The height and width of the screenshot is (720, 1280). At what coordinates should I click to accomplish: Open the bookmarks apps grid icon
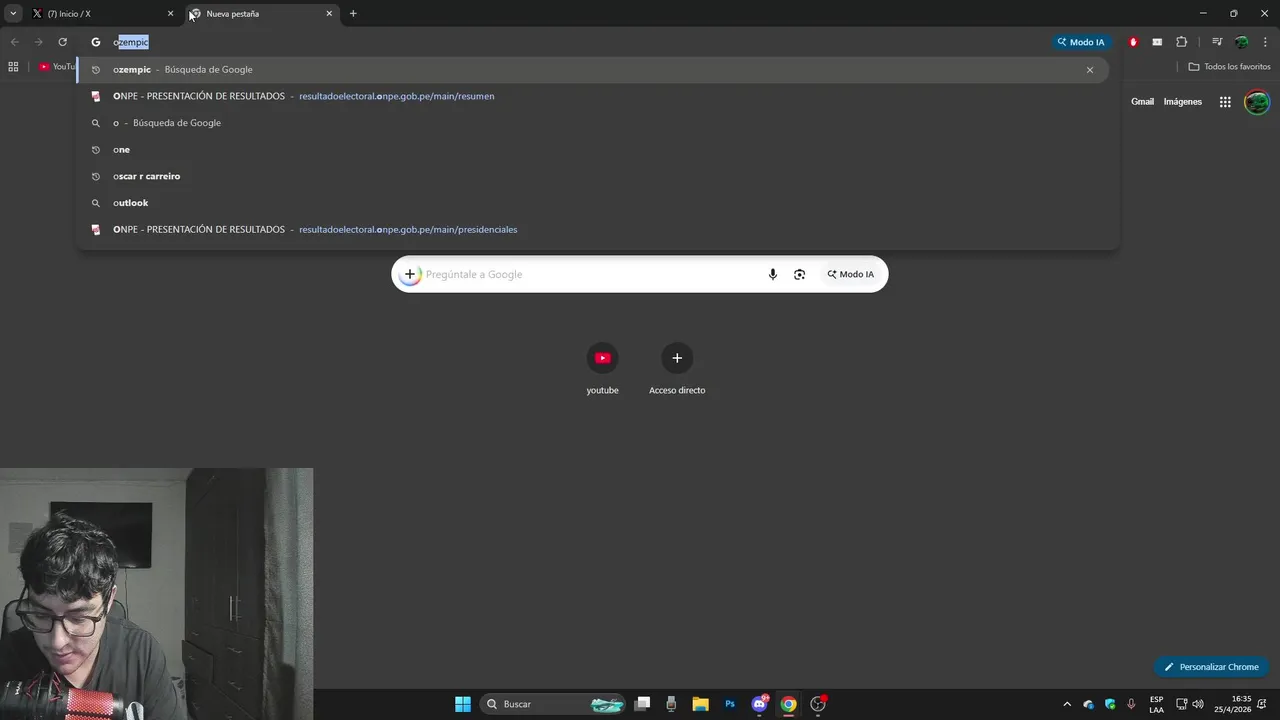coord(13,67)
